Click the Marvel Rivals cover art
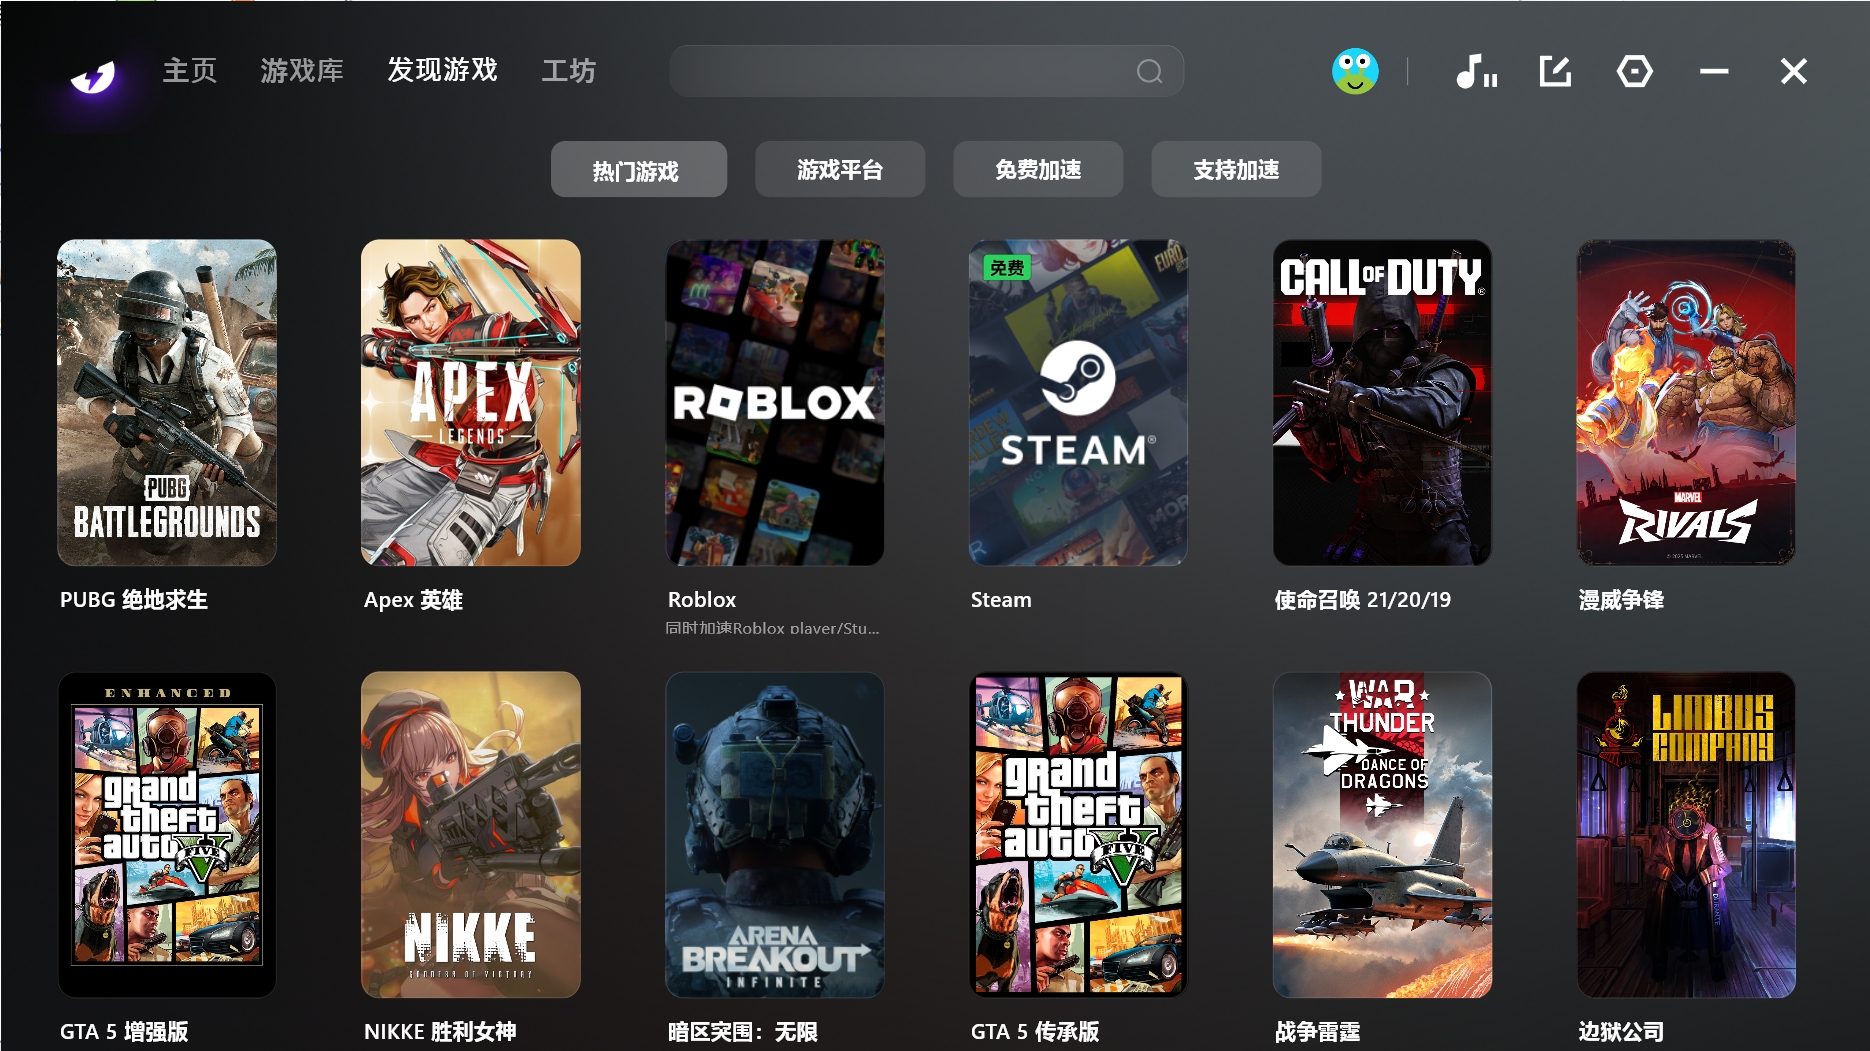 (x=1686, y=402)
